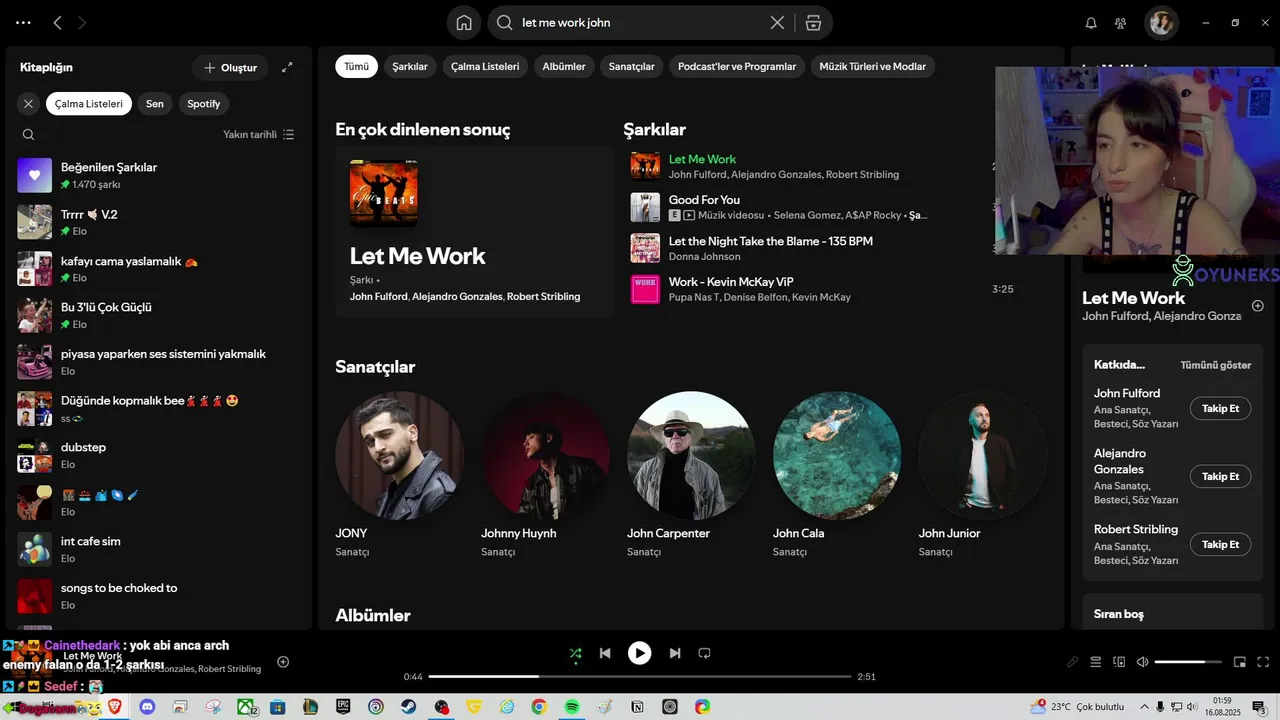Click the play button in player bar
1280x720 pixels.
click(639, 653)
